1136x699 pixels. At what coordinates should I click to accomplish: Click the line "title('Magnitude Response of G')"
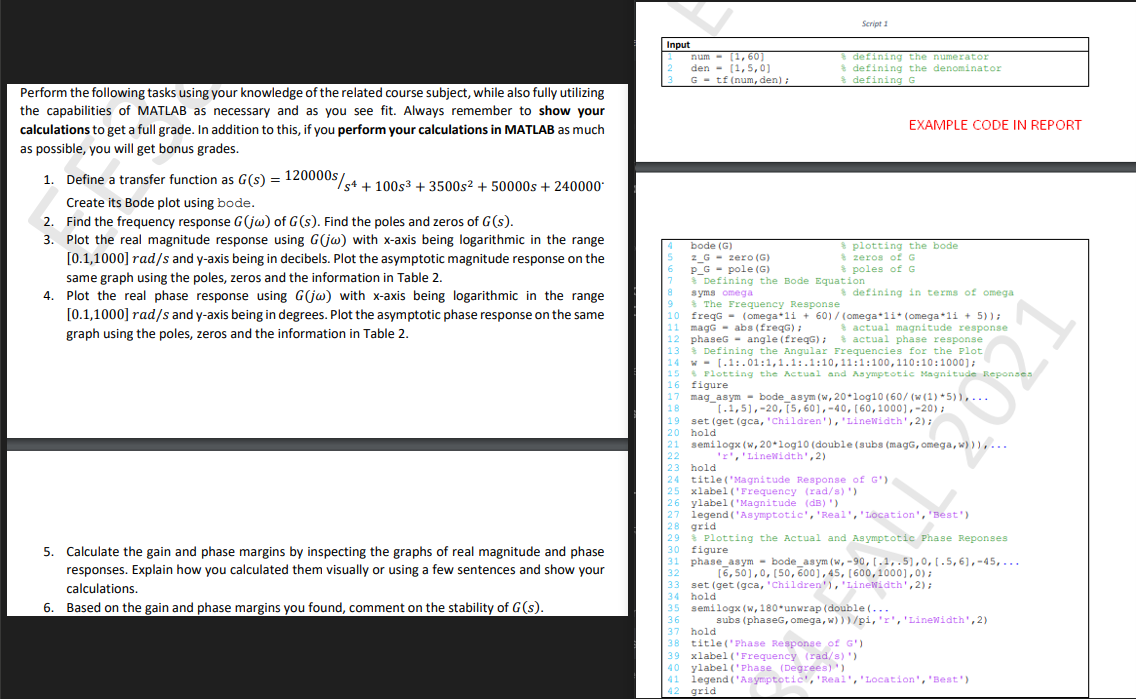pos(790,480)
